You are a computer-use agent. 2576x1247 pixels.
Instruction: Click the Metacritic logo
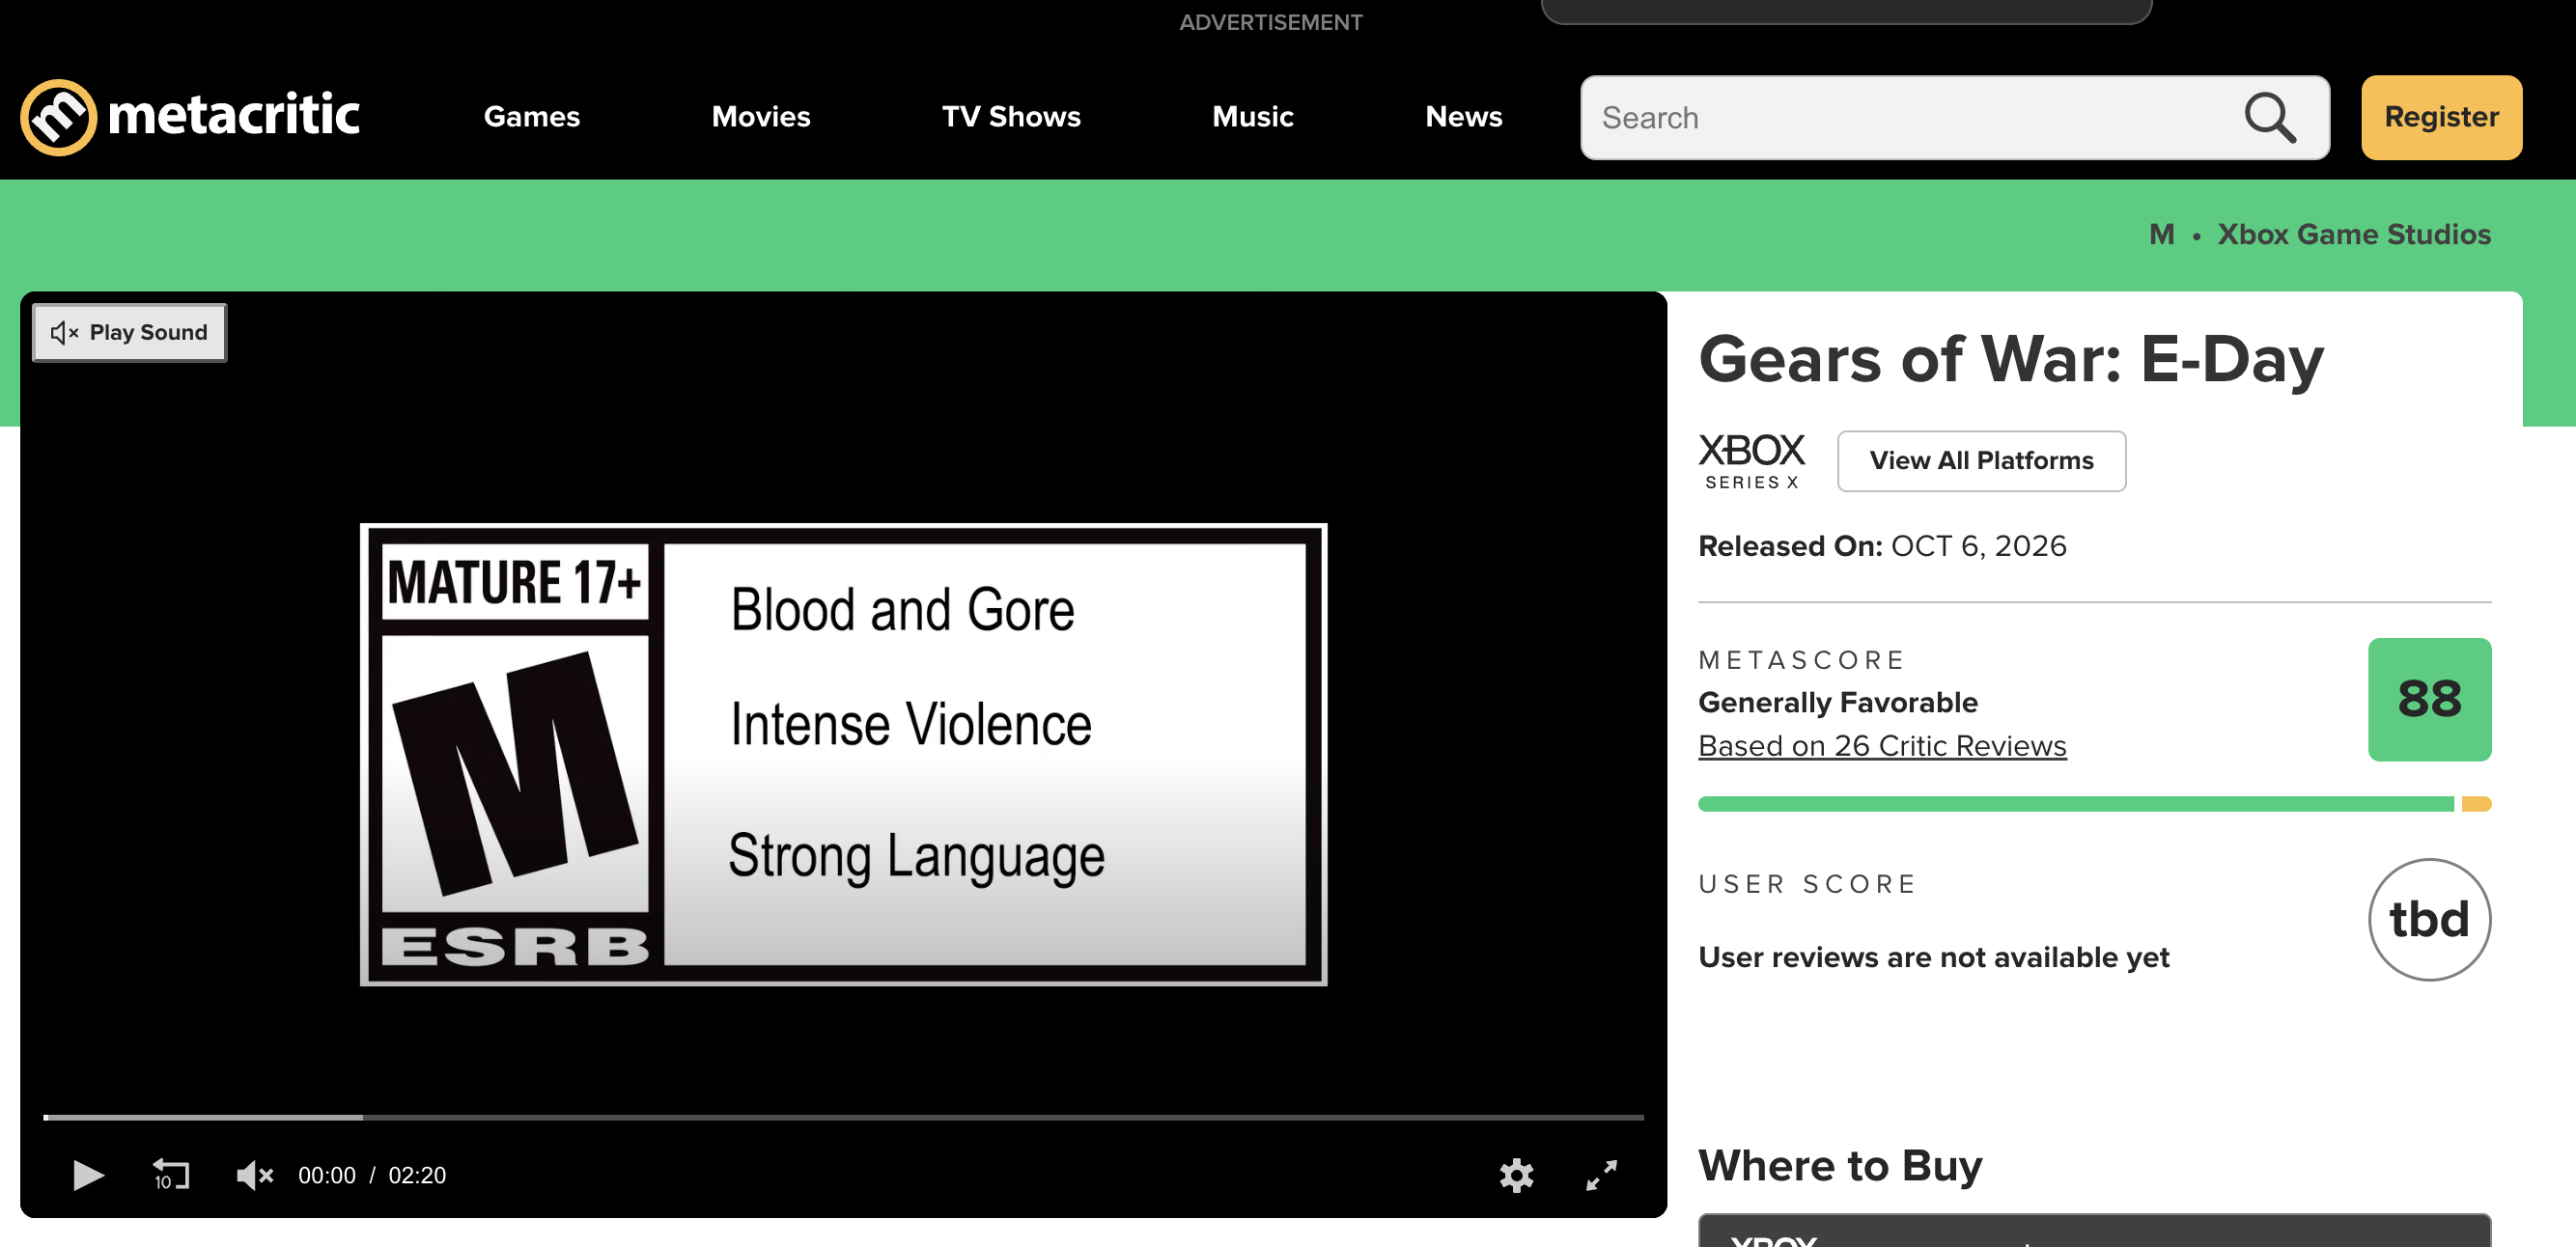tap(190, 117)
